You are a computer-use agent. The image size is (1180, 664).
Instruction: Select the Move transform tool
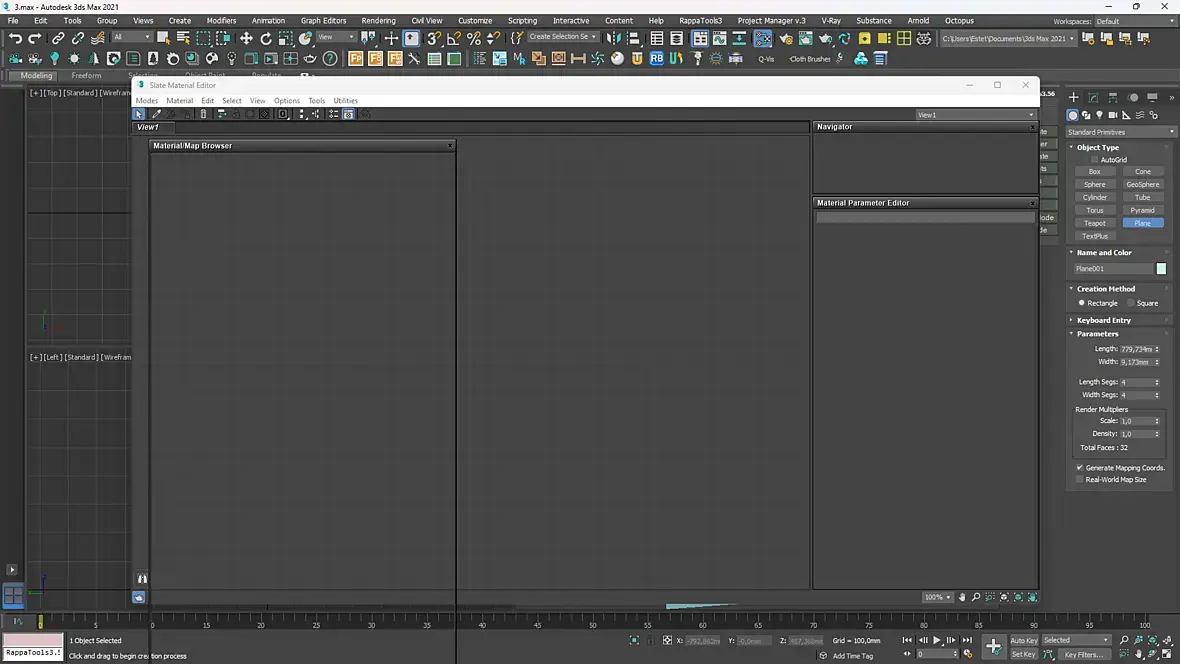pos(246,38)
